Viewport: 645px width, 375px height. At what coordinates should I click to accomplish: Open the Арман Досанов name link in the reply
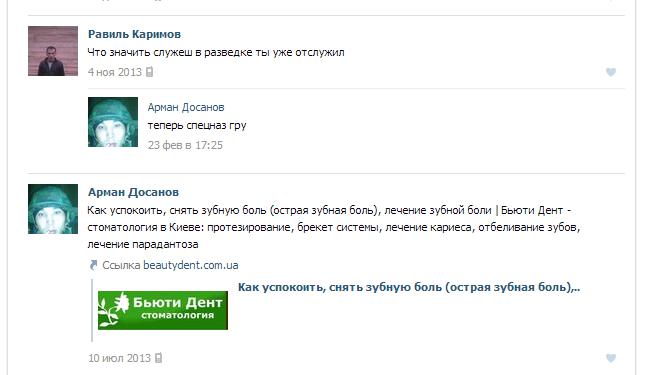click(186, 107)
